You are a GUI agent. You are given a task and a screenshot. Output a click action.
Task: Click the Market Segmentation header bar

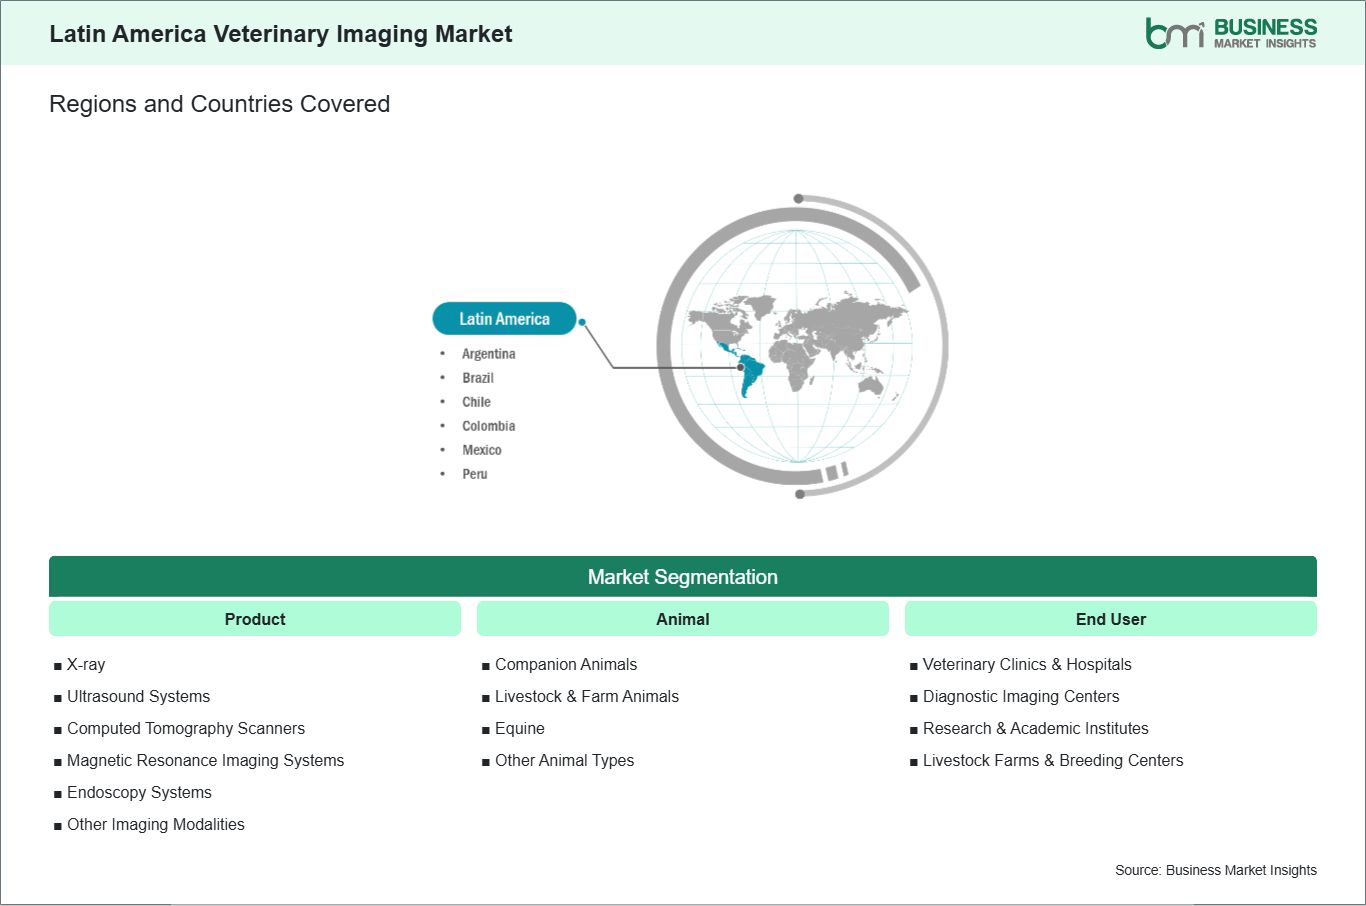point(683,577)
